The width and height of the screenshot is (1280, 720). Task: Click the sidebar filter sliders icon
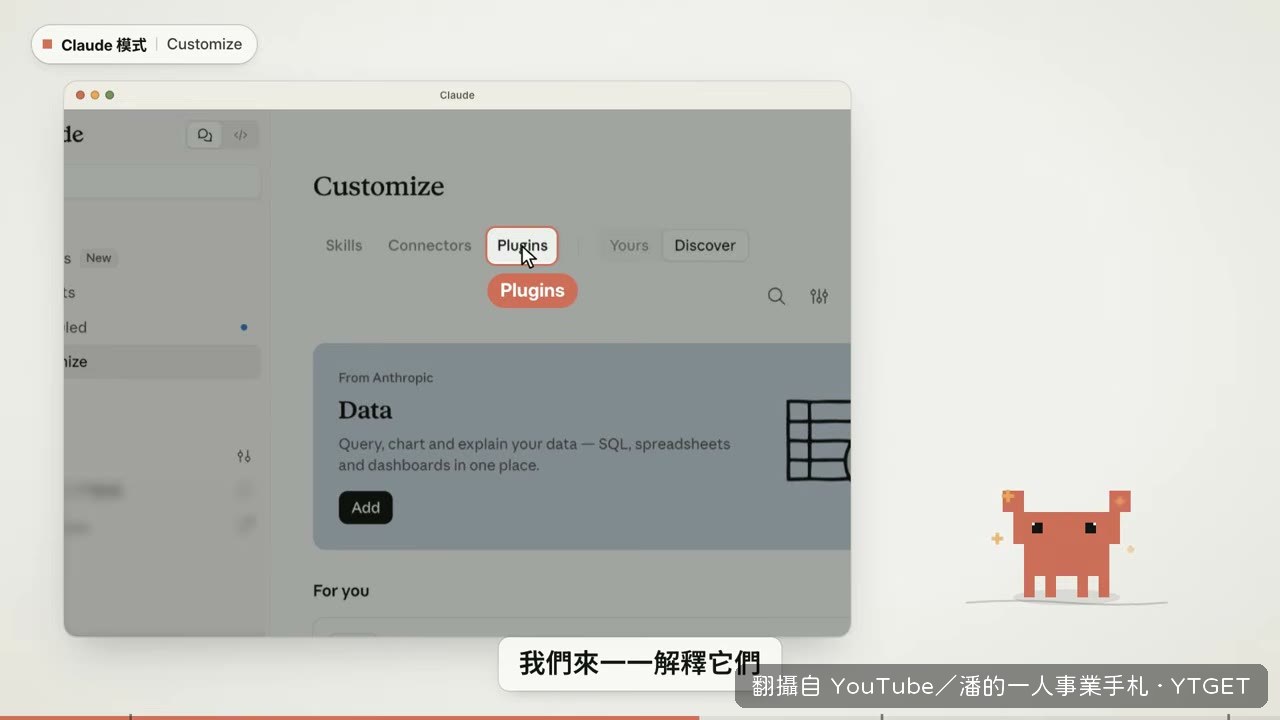coord(244,456)
